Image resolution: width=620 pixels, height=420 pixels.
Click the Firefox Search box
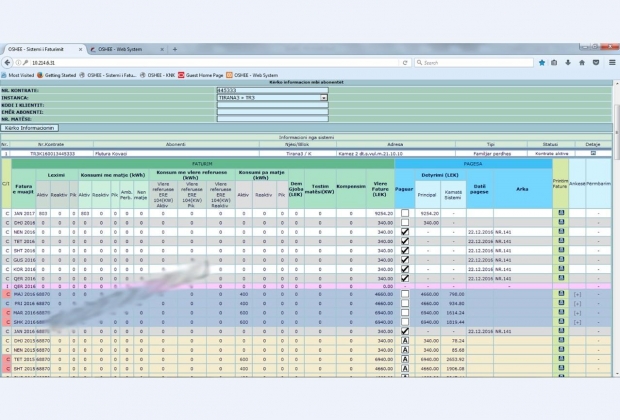pyautogui.click(x=475, y=62)
